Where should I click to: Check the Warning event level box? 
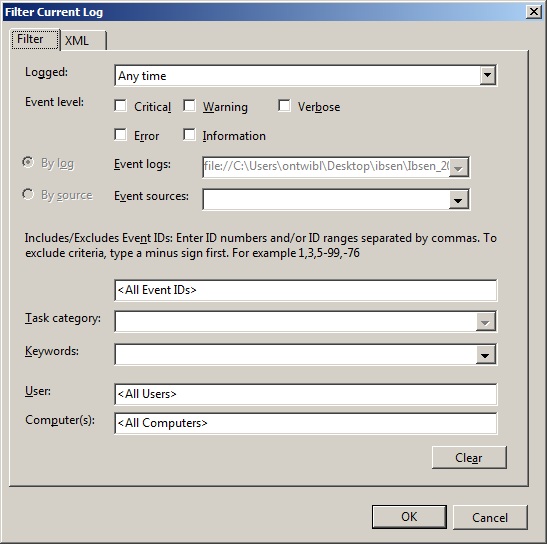pyautogui.click(x=189, y=106)
